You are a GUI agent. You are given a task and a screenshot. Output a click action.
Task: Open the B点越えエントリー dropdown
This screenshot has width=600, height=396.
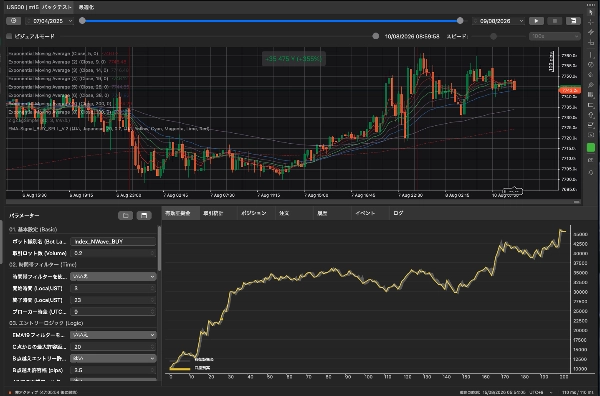[x=113, y=359]
